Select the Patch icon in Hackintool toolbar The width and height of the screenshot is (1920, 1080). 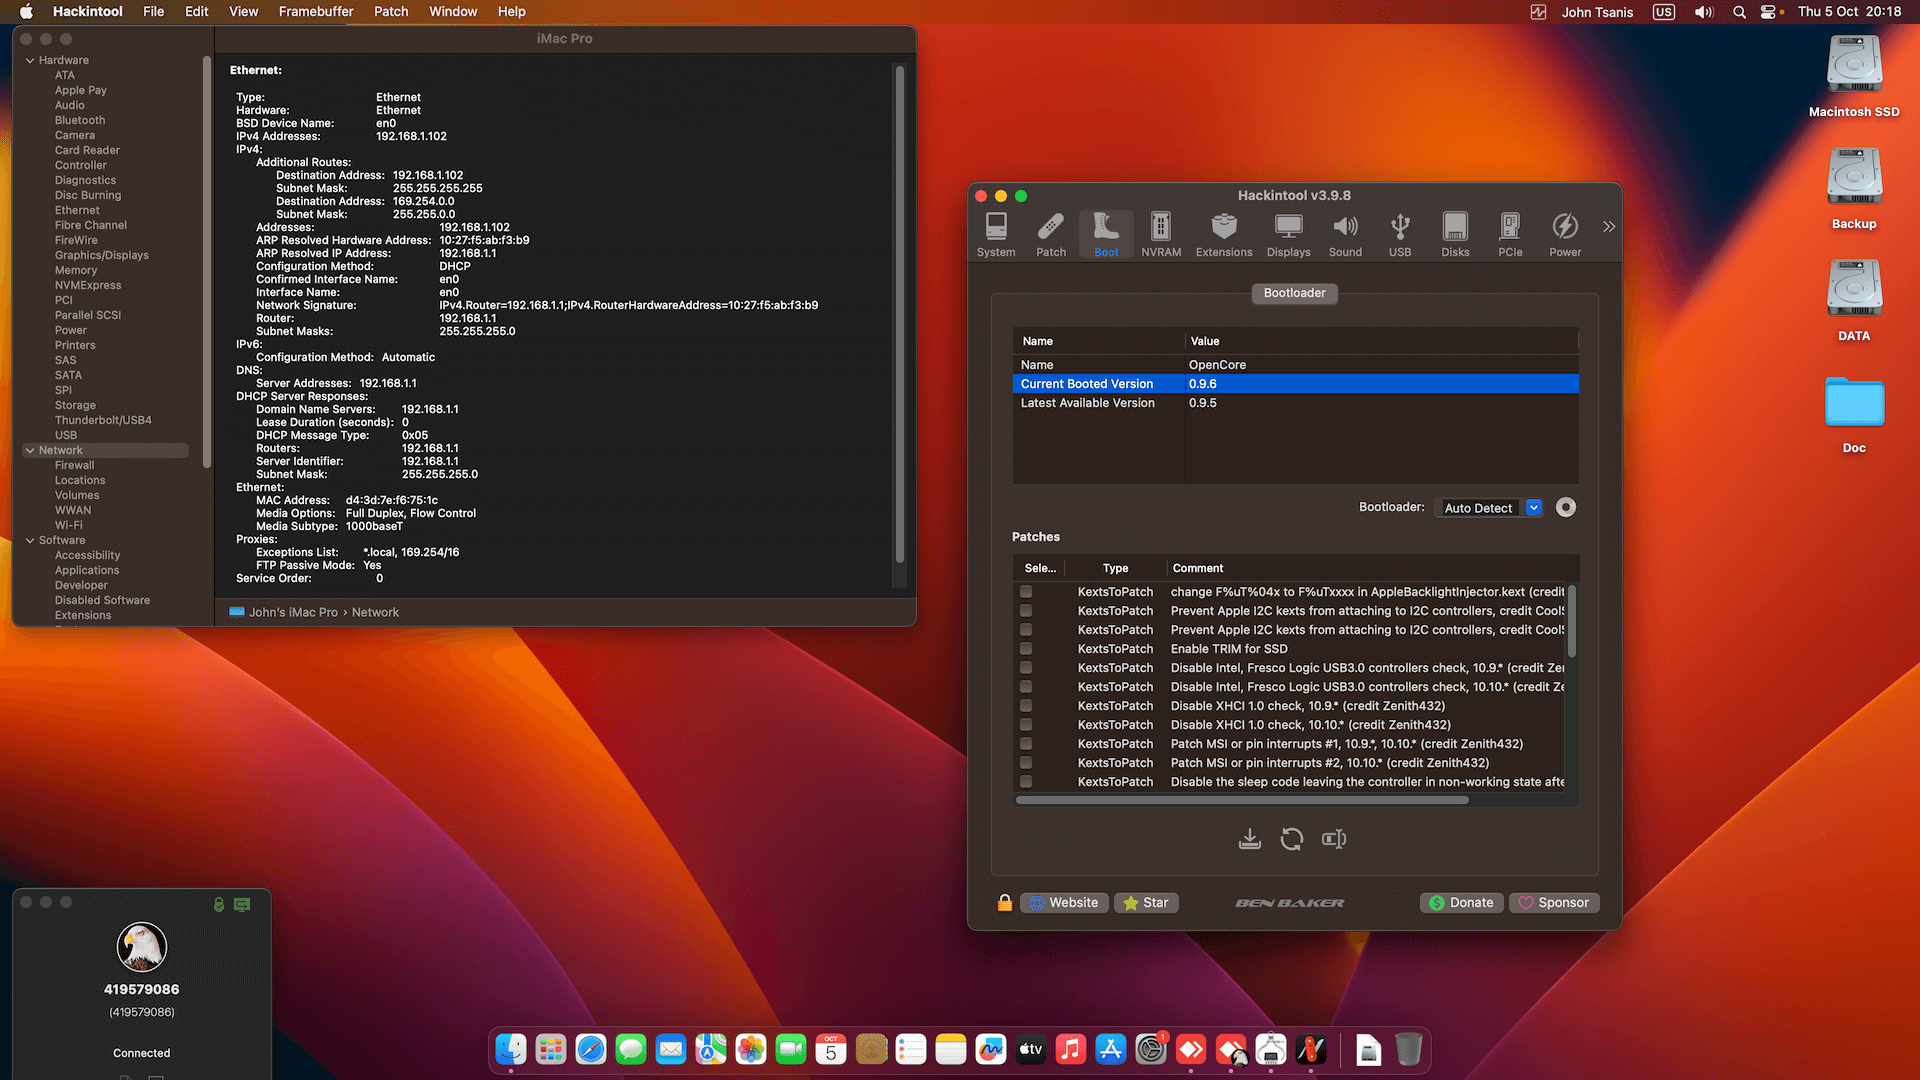coord(1050,233)
